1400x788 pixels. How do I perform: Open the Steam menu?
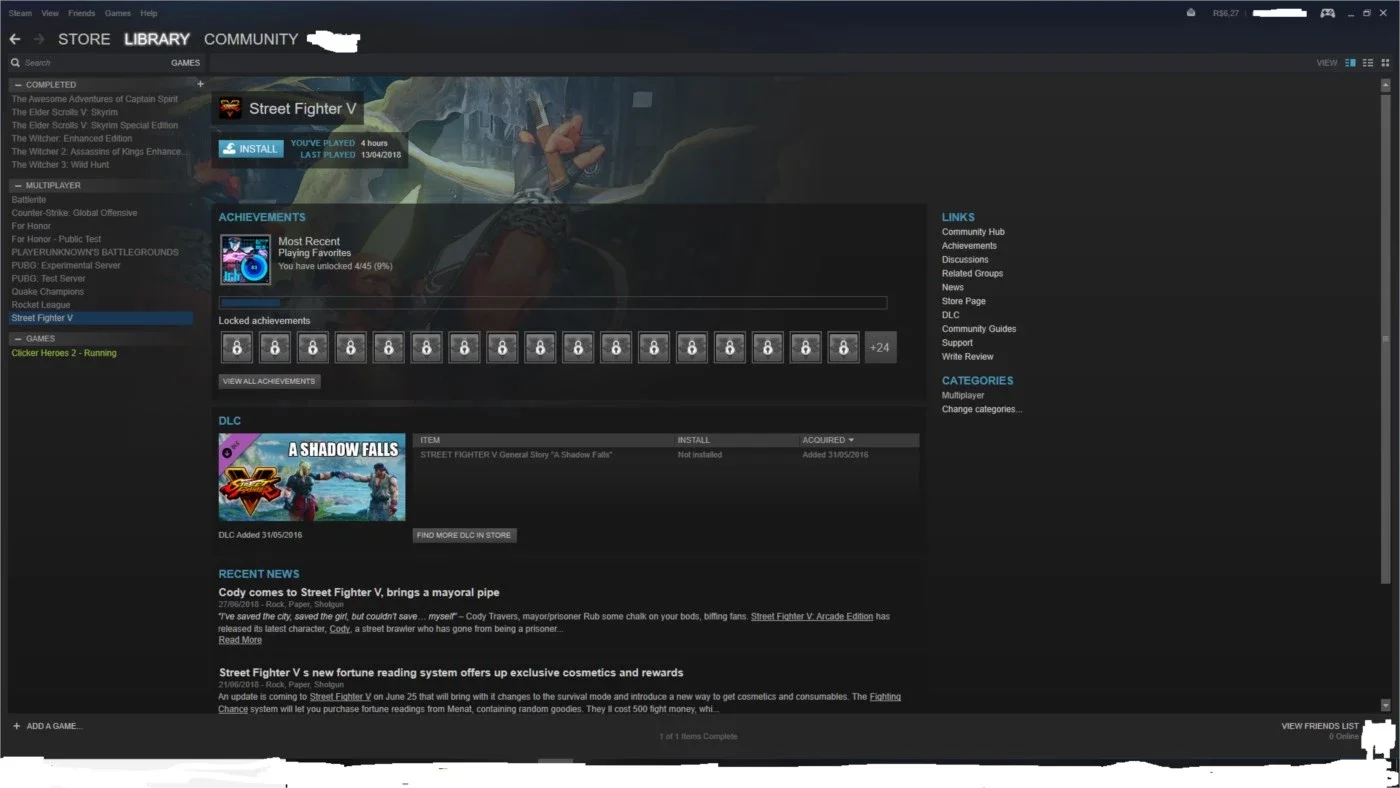click(x=20, y=13)
